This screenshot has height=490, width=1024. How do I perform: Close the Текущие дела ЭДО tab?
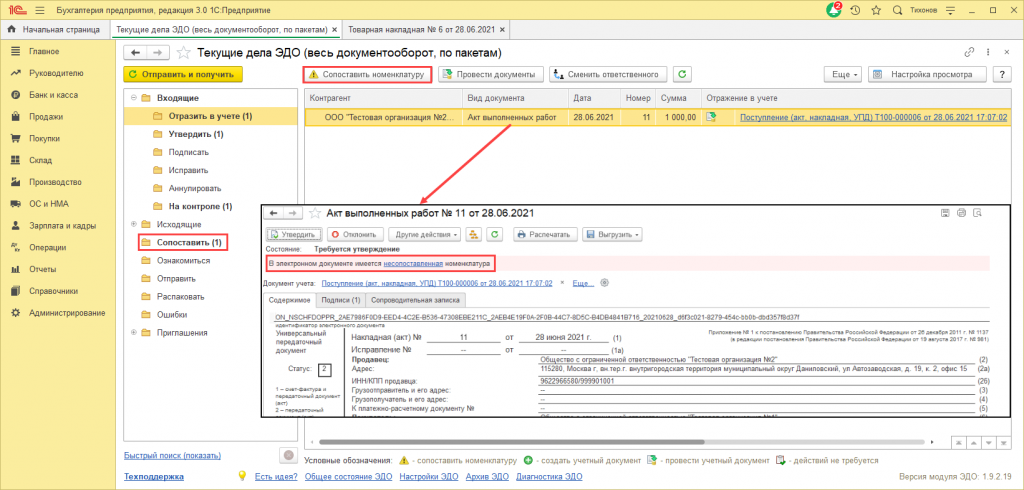point(334,29)
